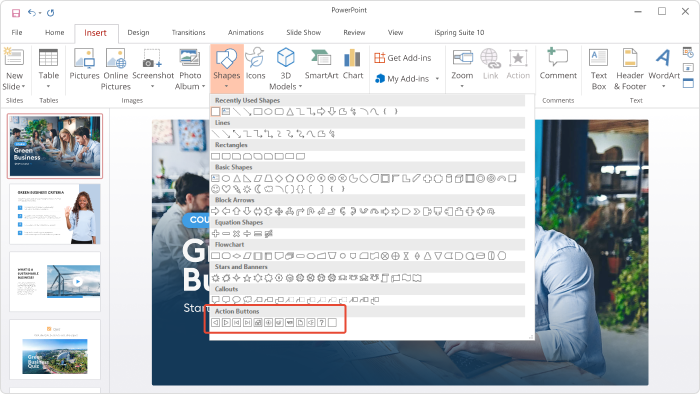Select the Green Business title slide thumbnail
Image resolution: width=700 pixels, height=394 pixels.
[x=55, y=146]
